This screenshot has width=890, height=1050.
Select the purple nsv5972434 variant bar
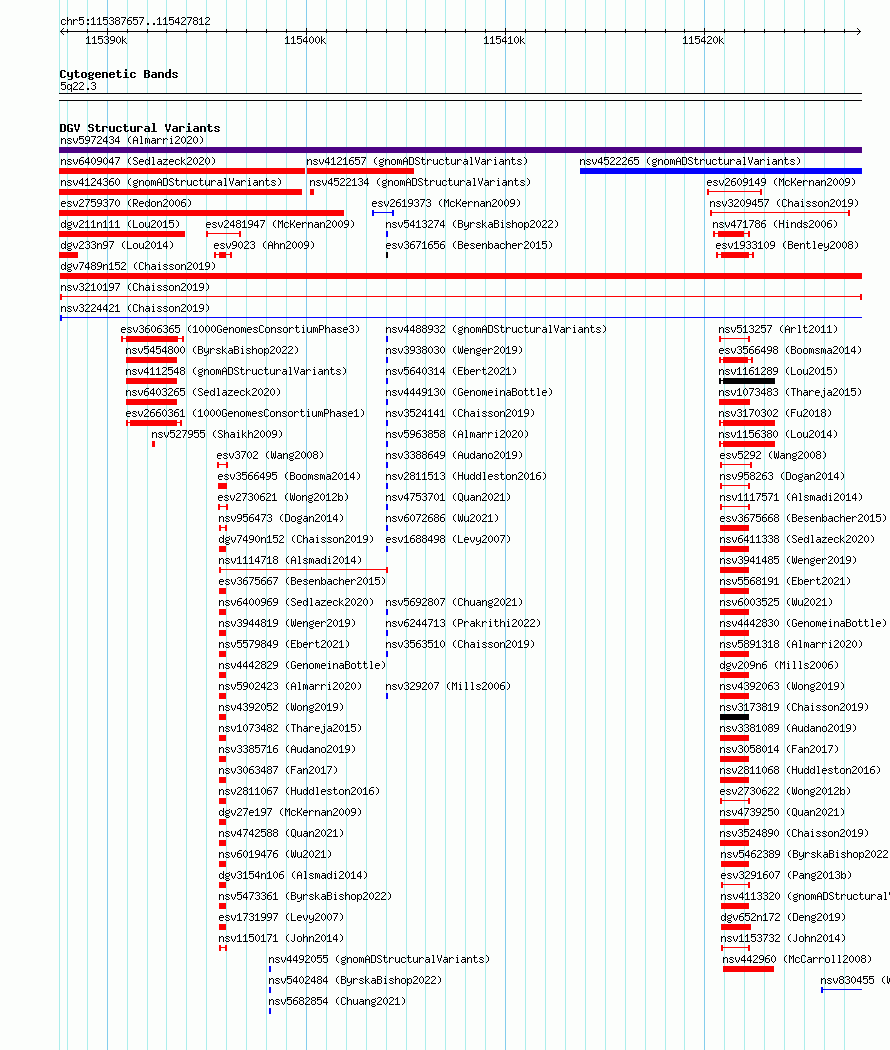[x=460, y=150]
